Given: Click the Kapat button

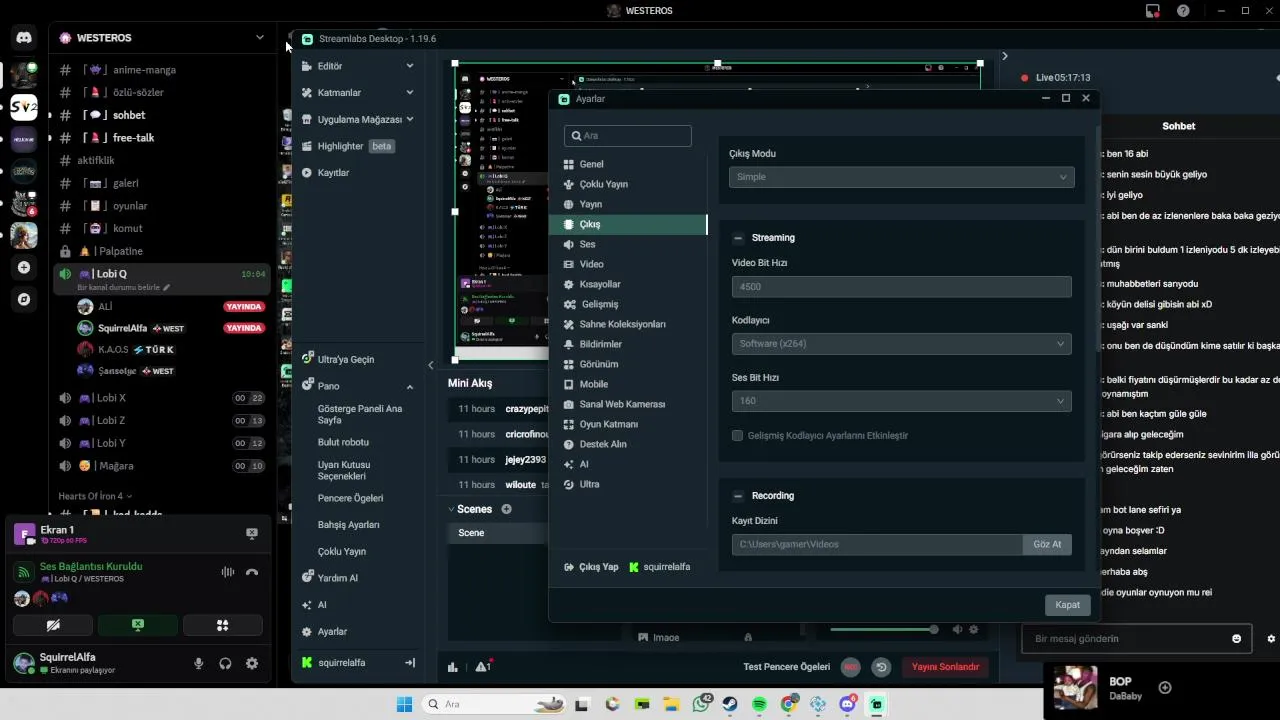Looking at the screenshot, I should (1067, 605).
